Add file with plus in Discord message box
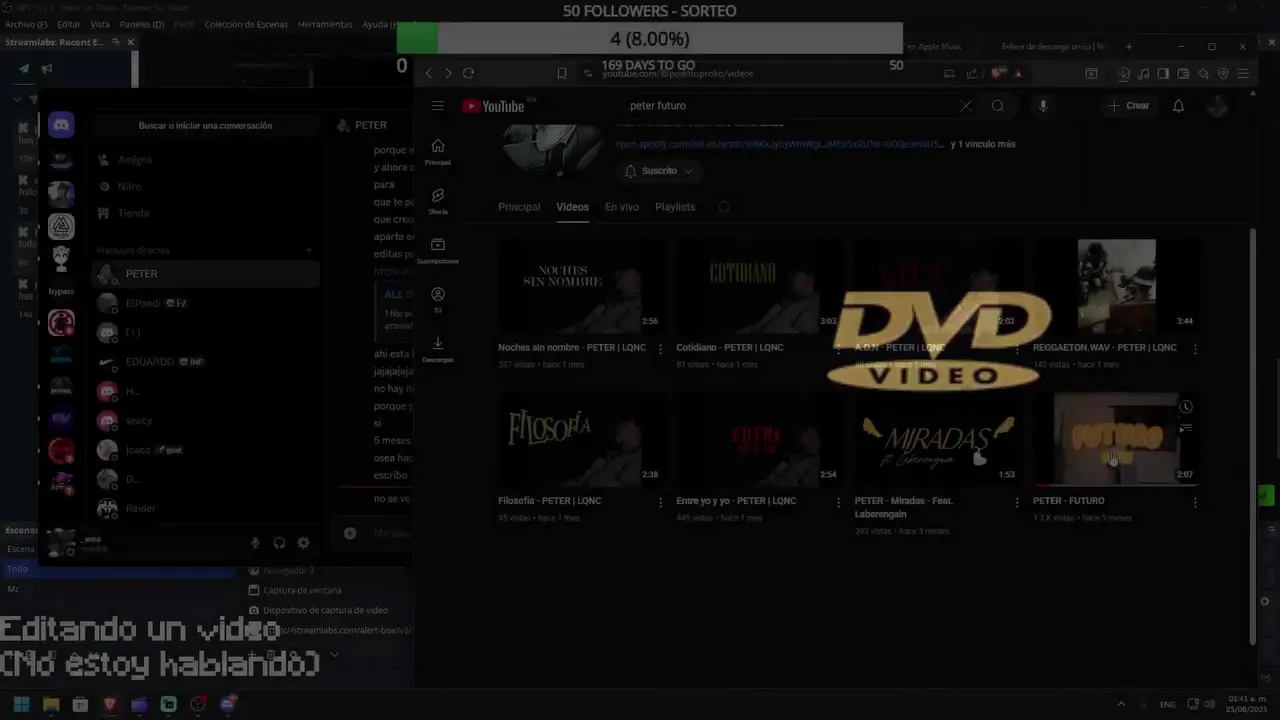The width and height of the screenshot is (1280, 720). (x=350, y=533)
